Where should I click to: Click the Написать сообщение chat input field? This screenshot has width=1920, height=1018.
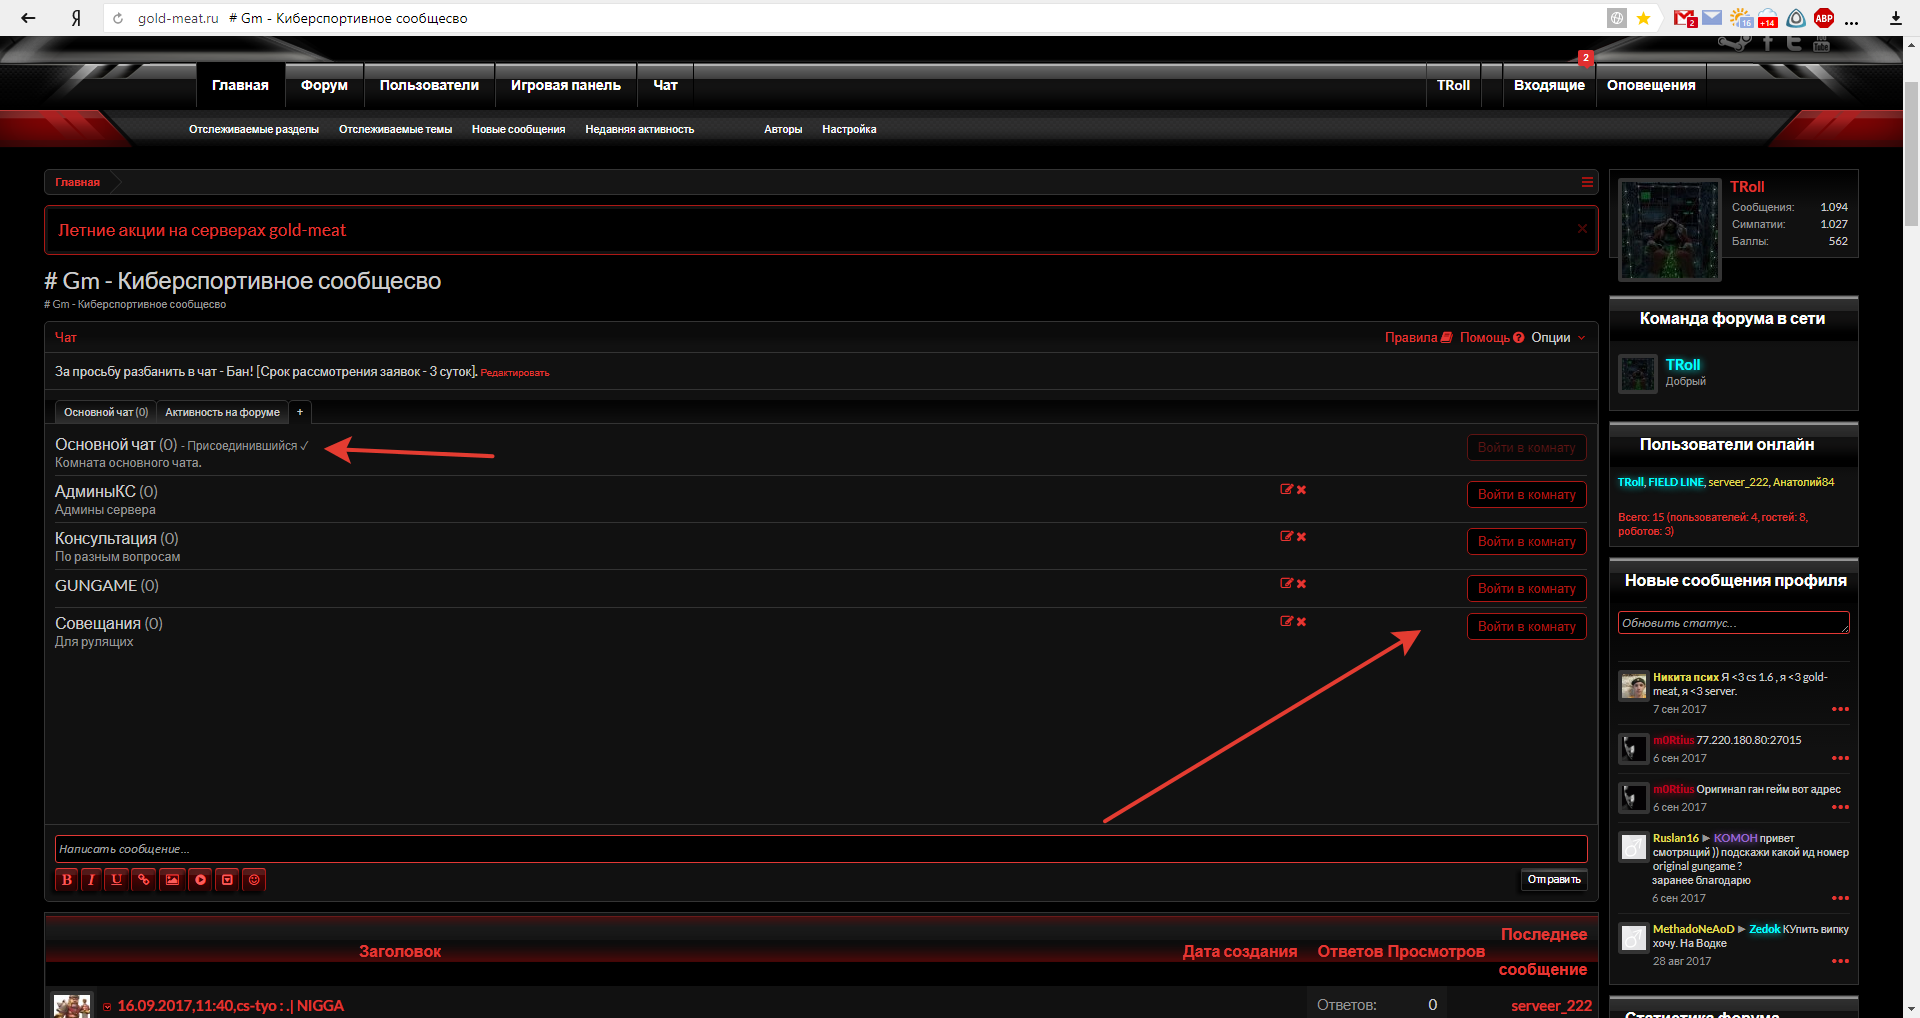pos(820,849)
